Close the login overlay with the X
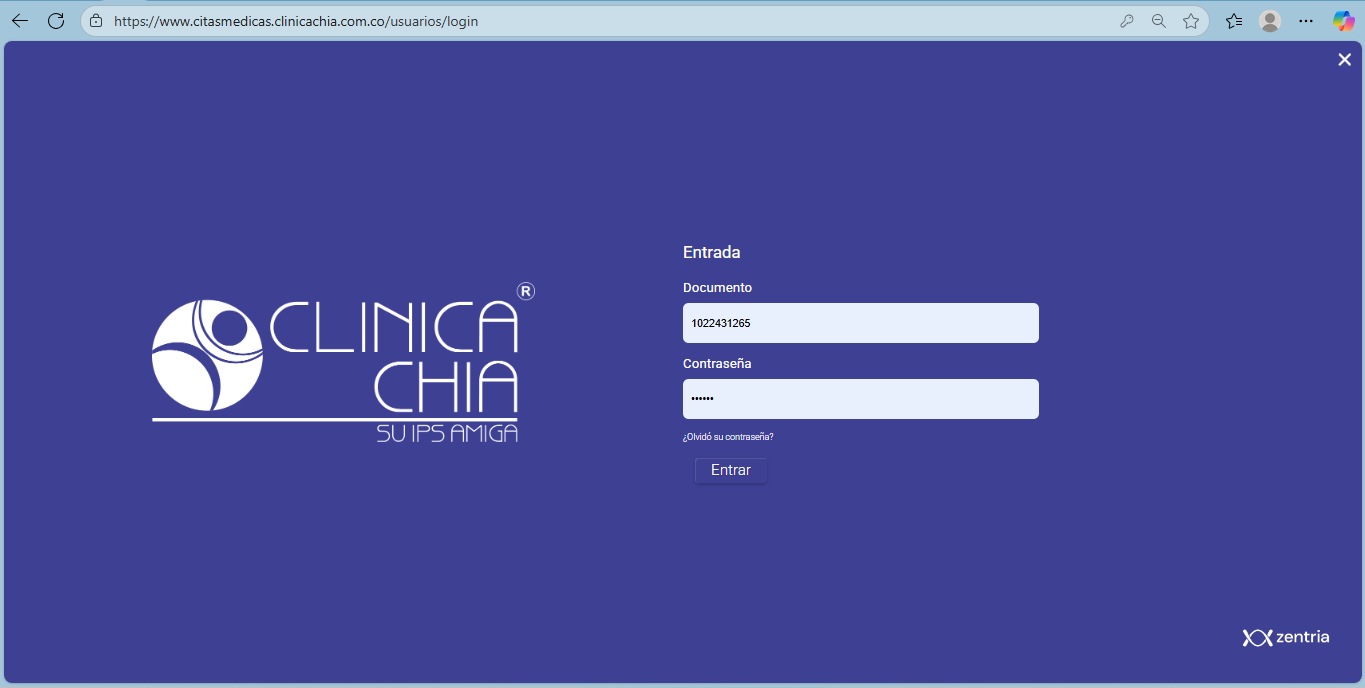Image resolution: width=1365 pixels, height=688 pixels. (x=1345, y=60)
